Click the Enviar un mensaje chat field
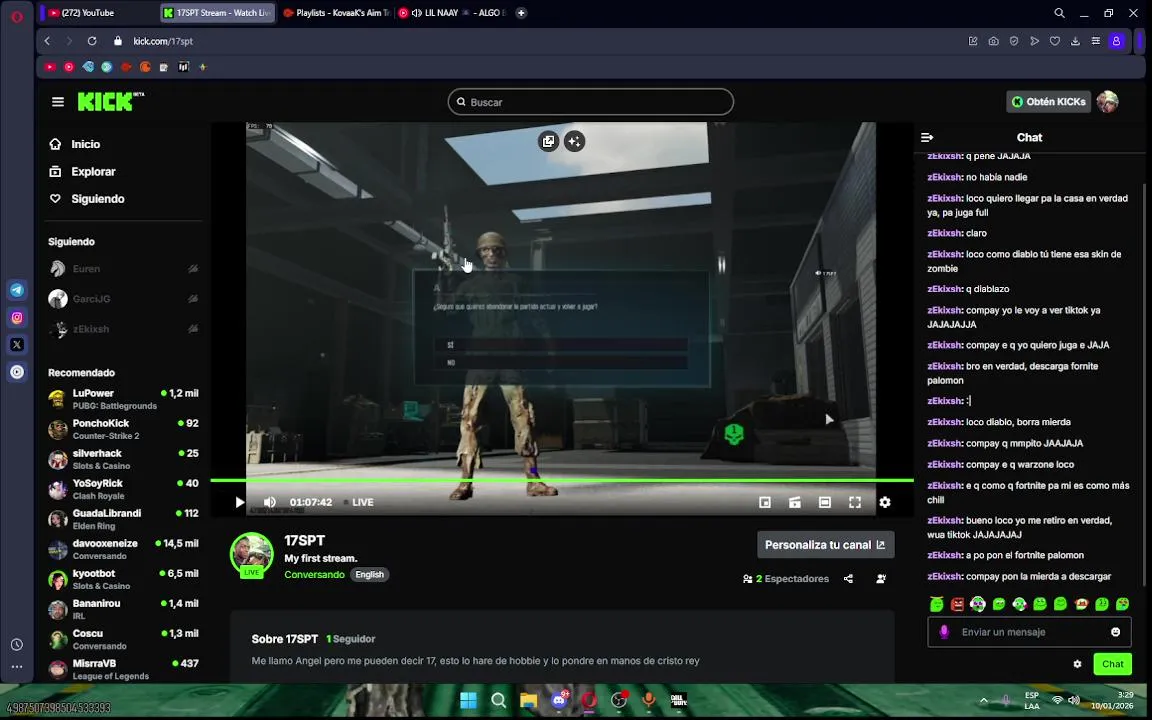Screen dimensions: 1152x720 pyautogui.click(x=1029, y=632)
